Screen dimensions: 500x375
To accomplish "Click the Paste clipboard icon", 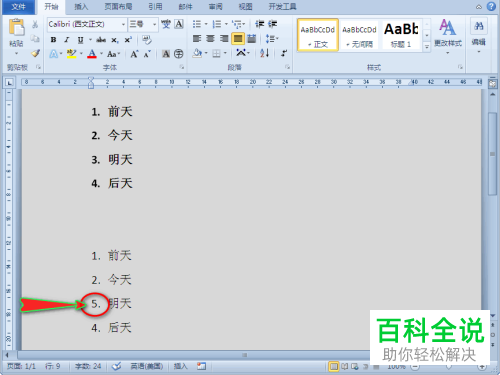I will coord(16,27).
